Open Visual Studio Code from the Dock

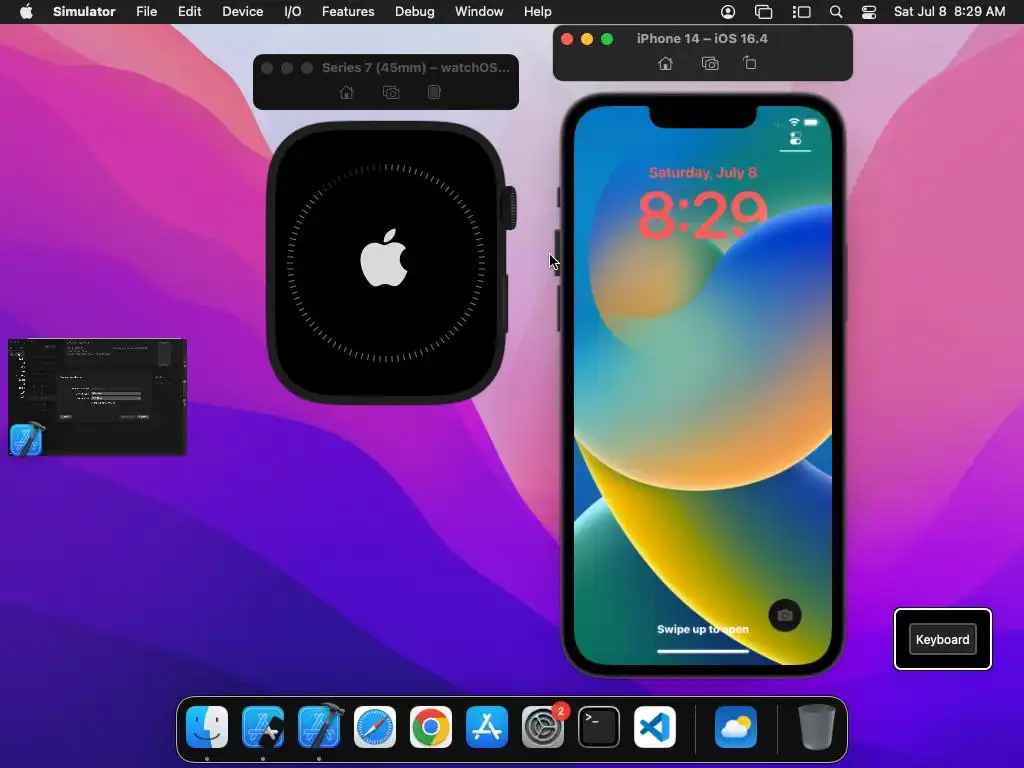[655, 726]
